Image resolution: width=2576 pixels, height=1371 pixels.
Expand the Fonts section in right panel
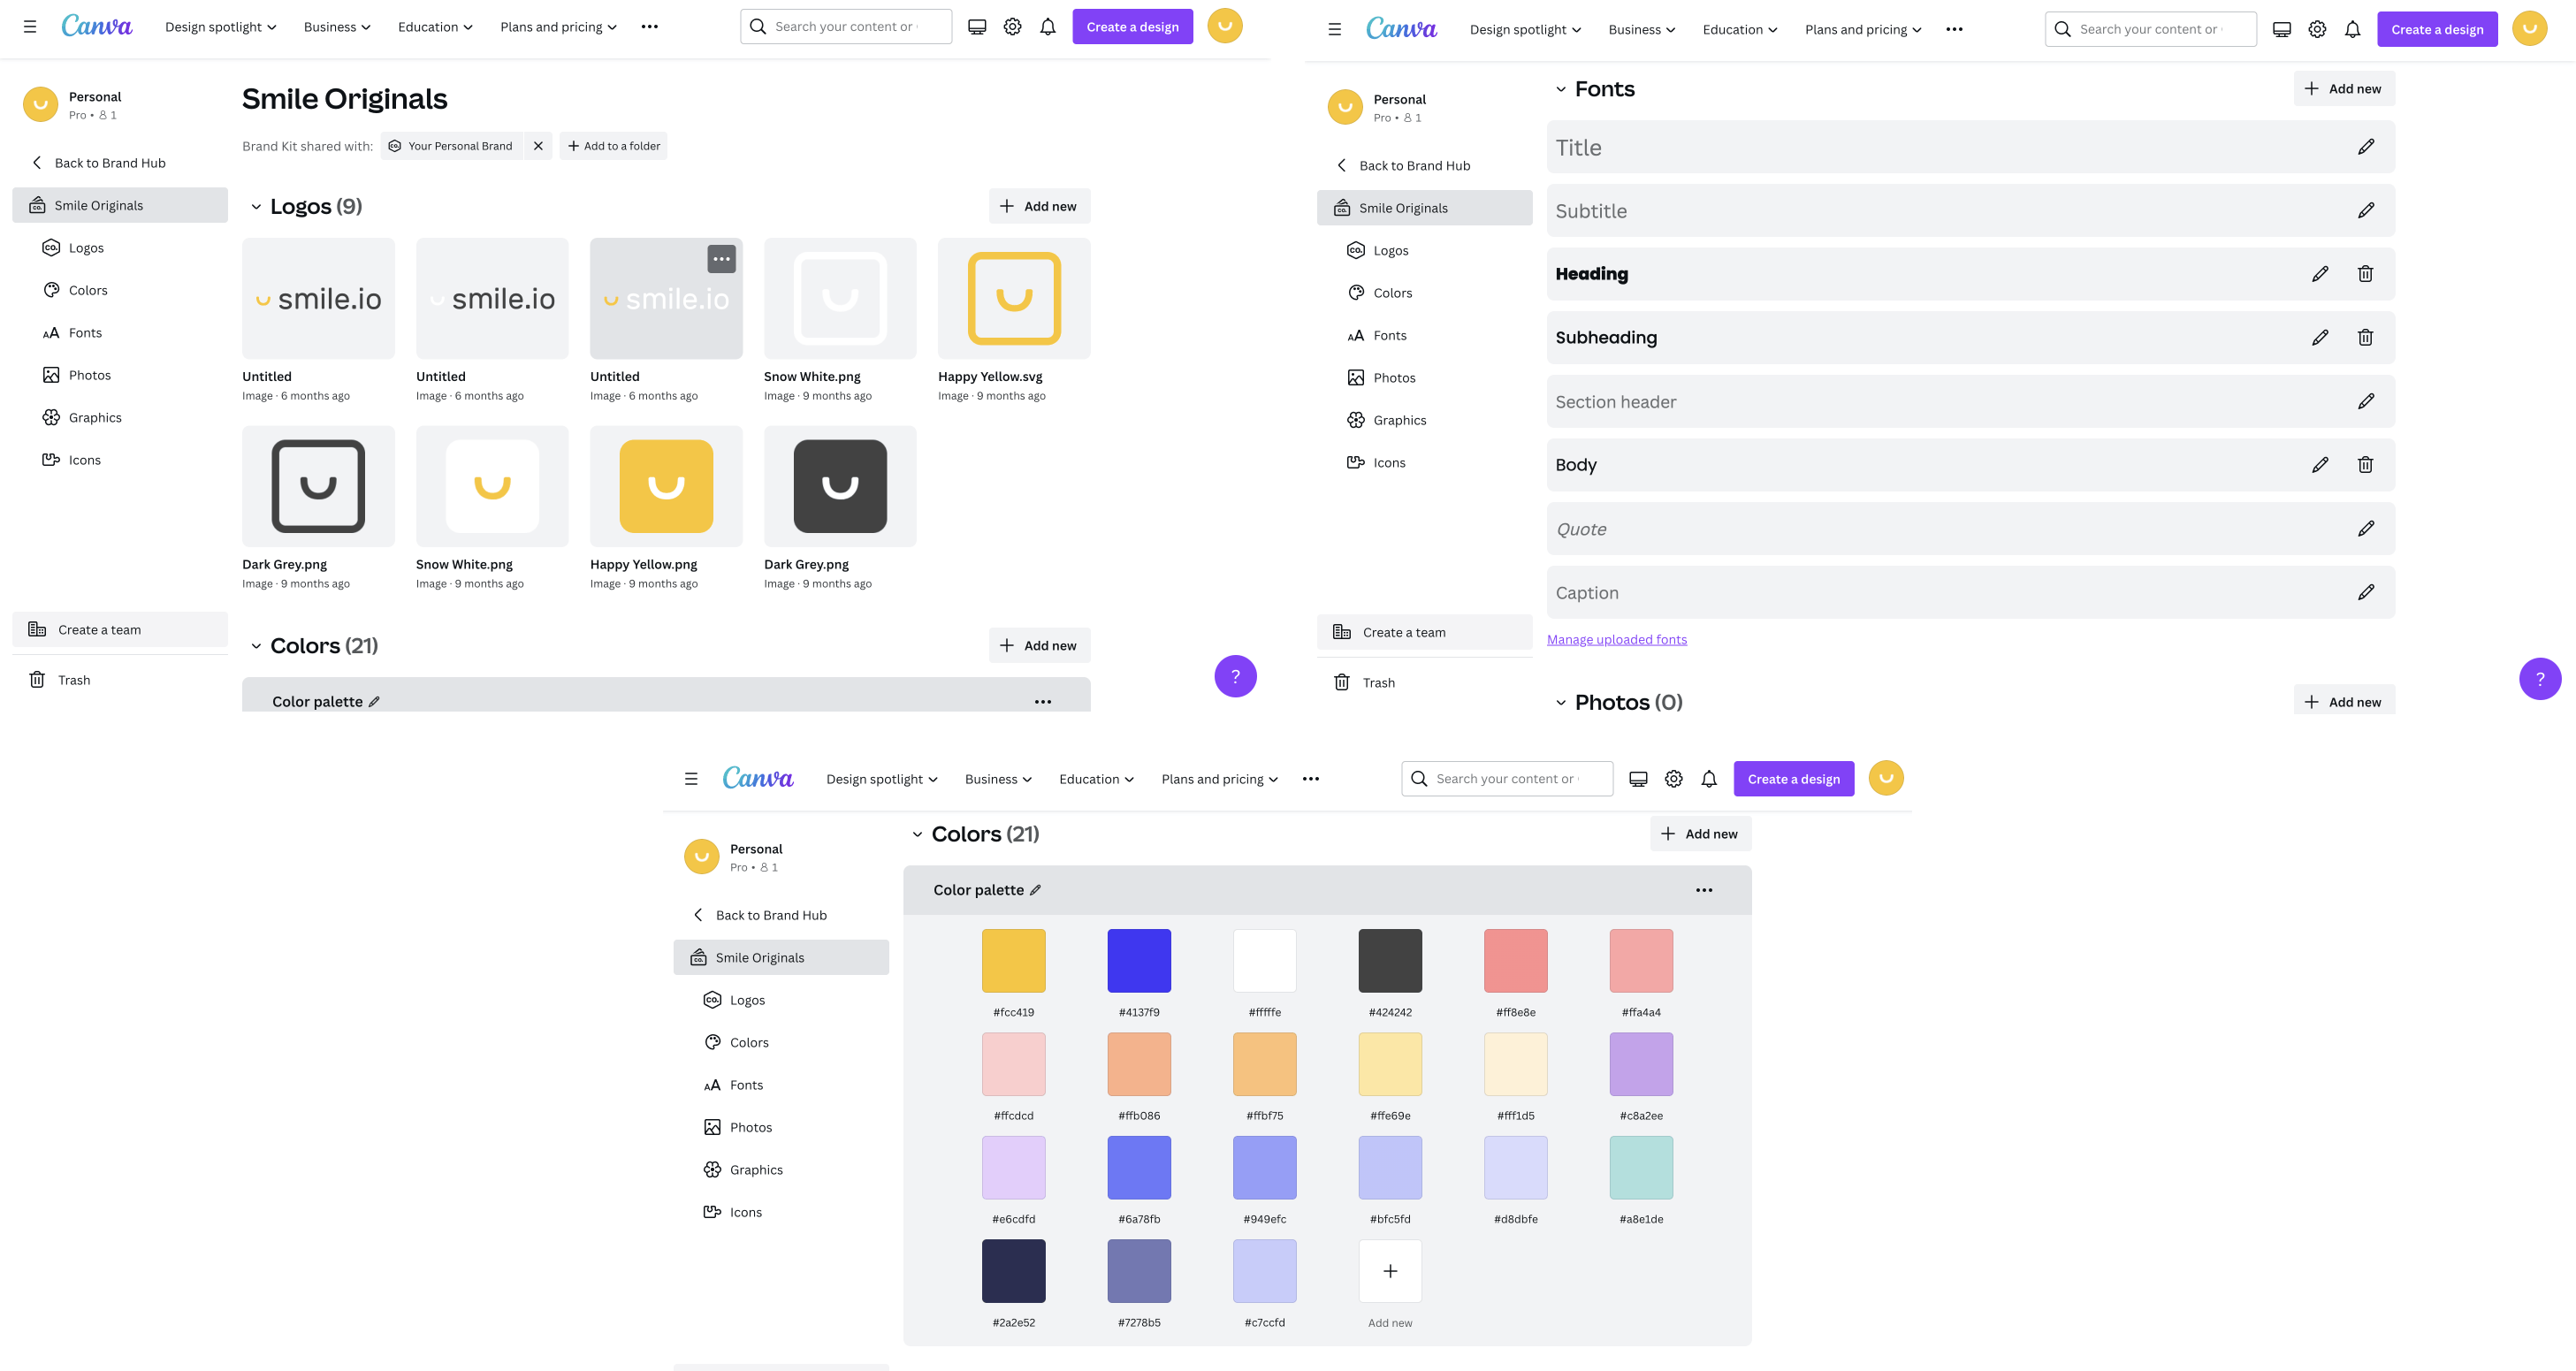(1562, 88)
